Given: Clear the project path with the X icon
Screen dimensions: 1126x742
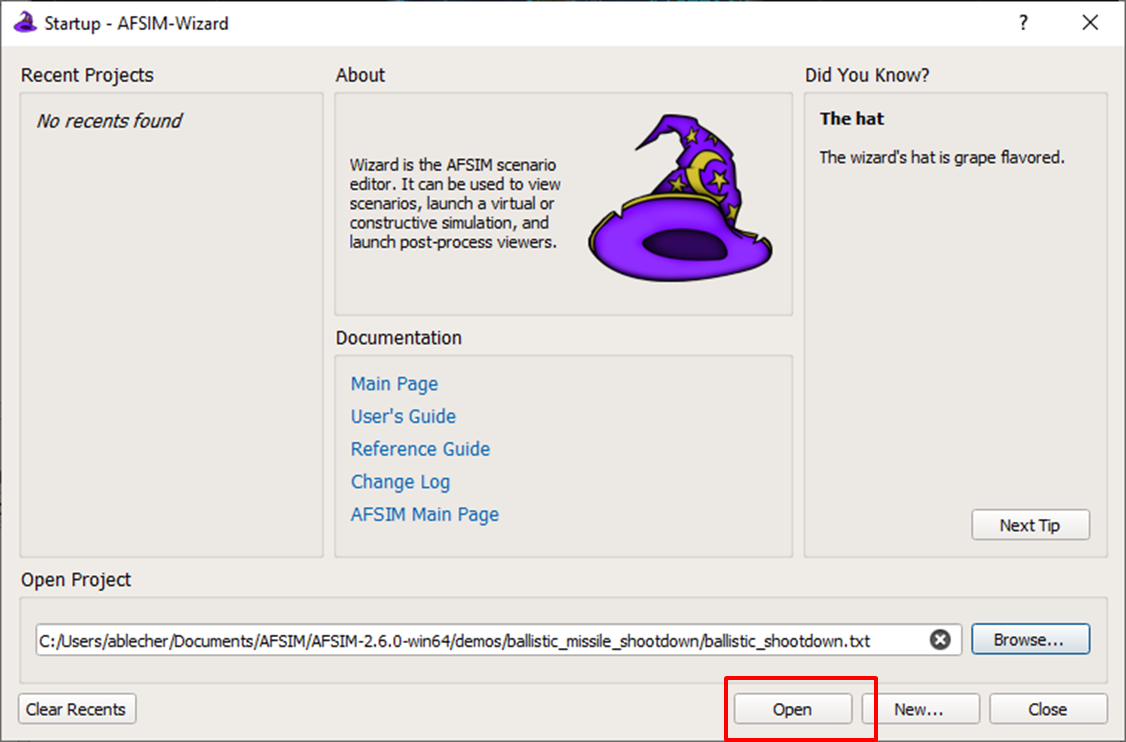Looking at the screenshot, I should tap(940, 639).
